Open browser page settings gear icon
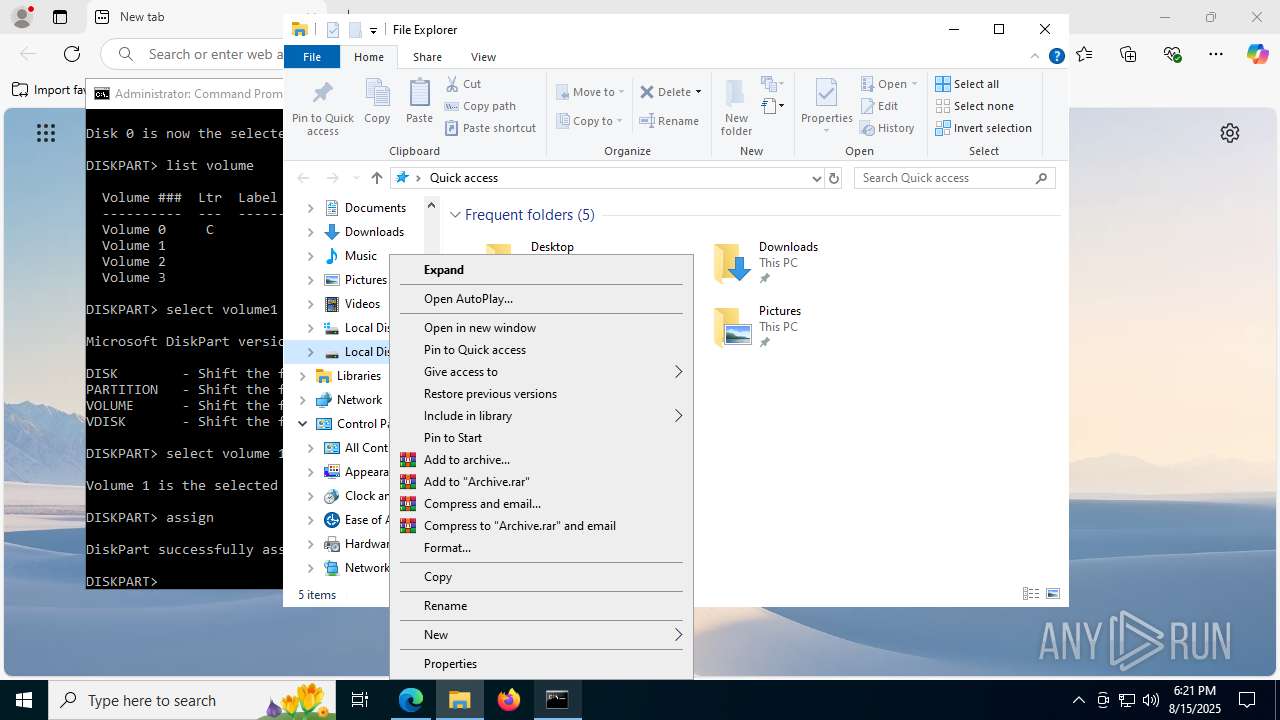1280x720 pixels. [1230, 133]
